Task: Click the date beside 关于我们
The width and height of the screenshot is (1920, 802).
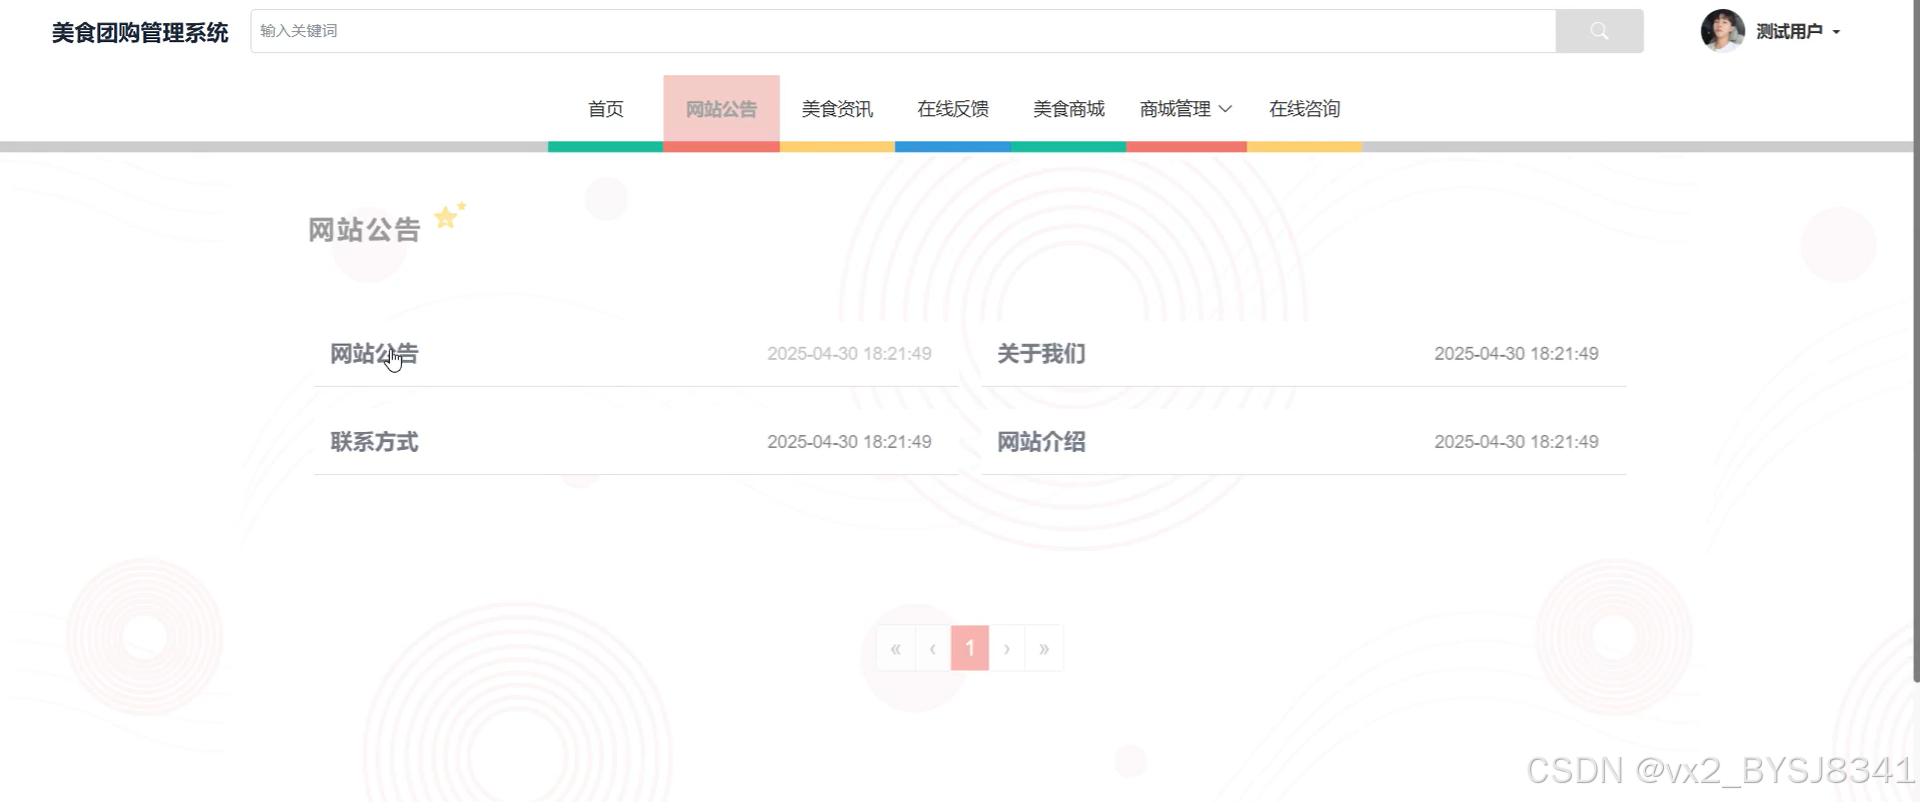Action: tap(1516, 354)
